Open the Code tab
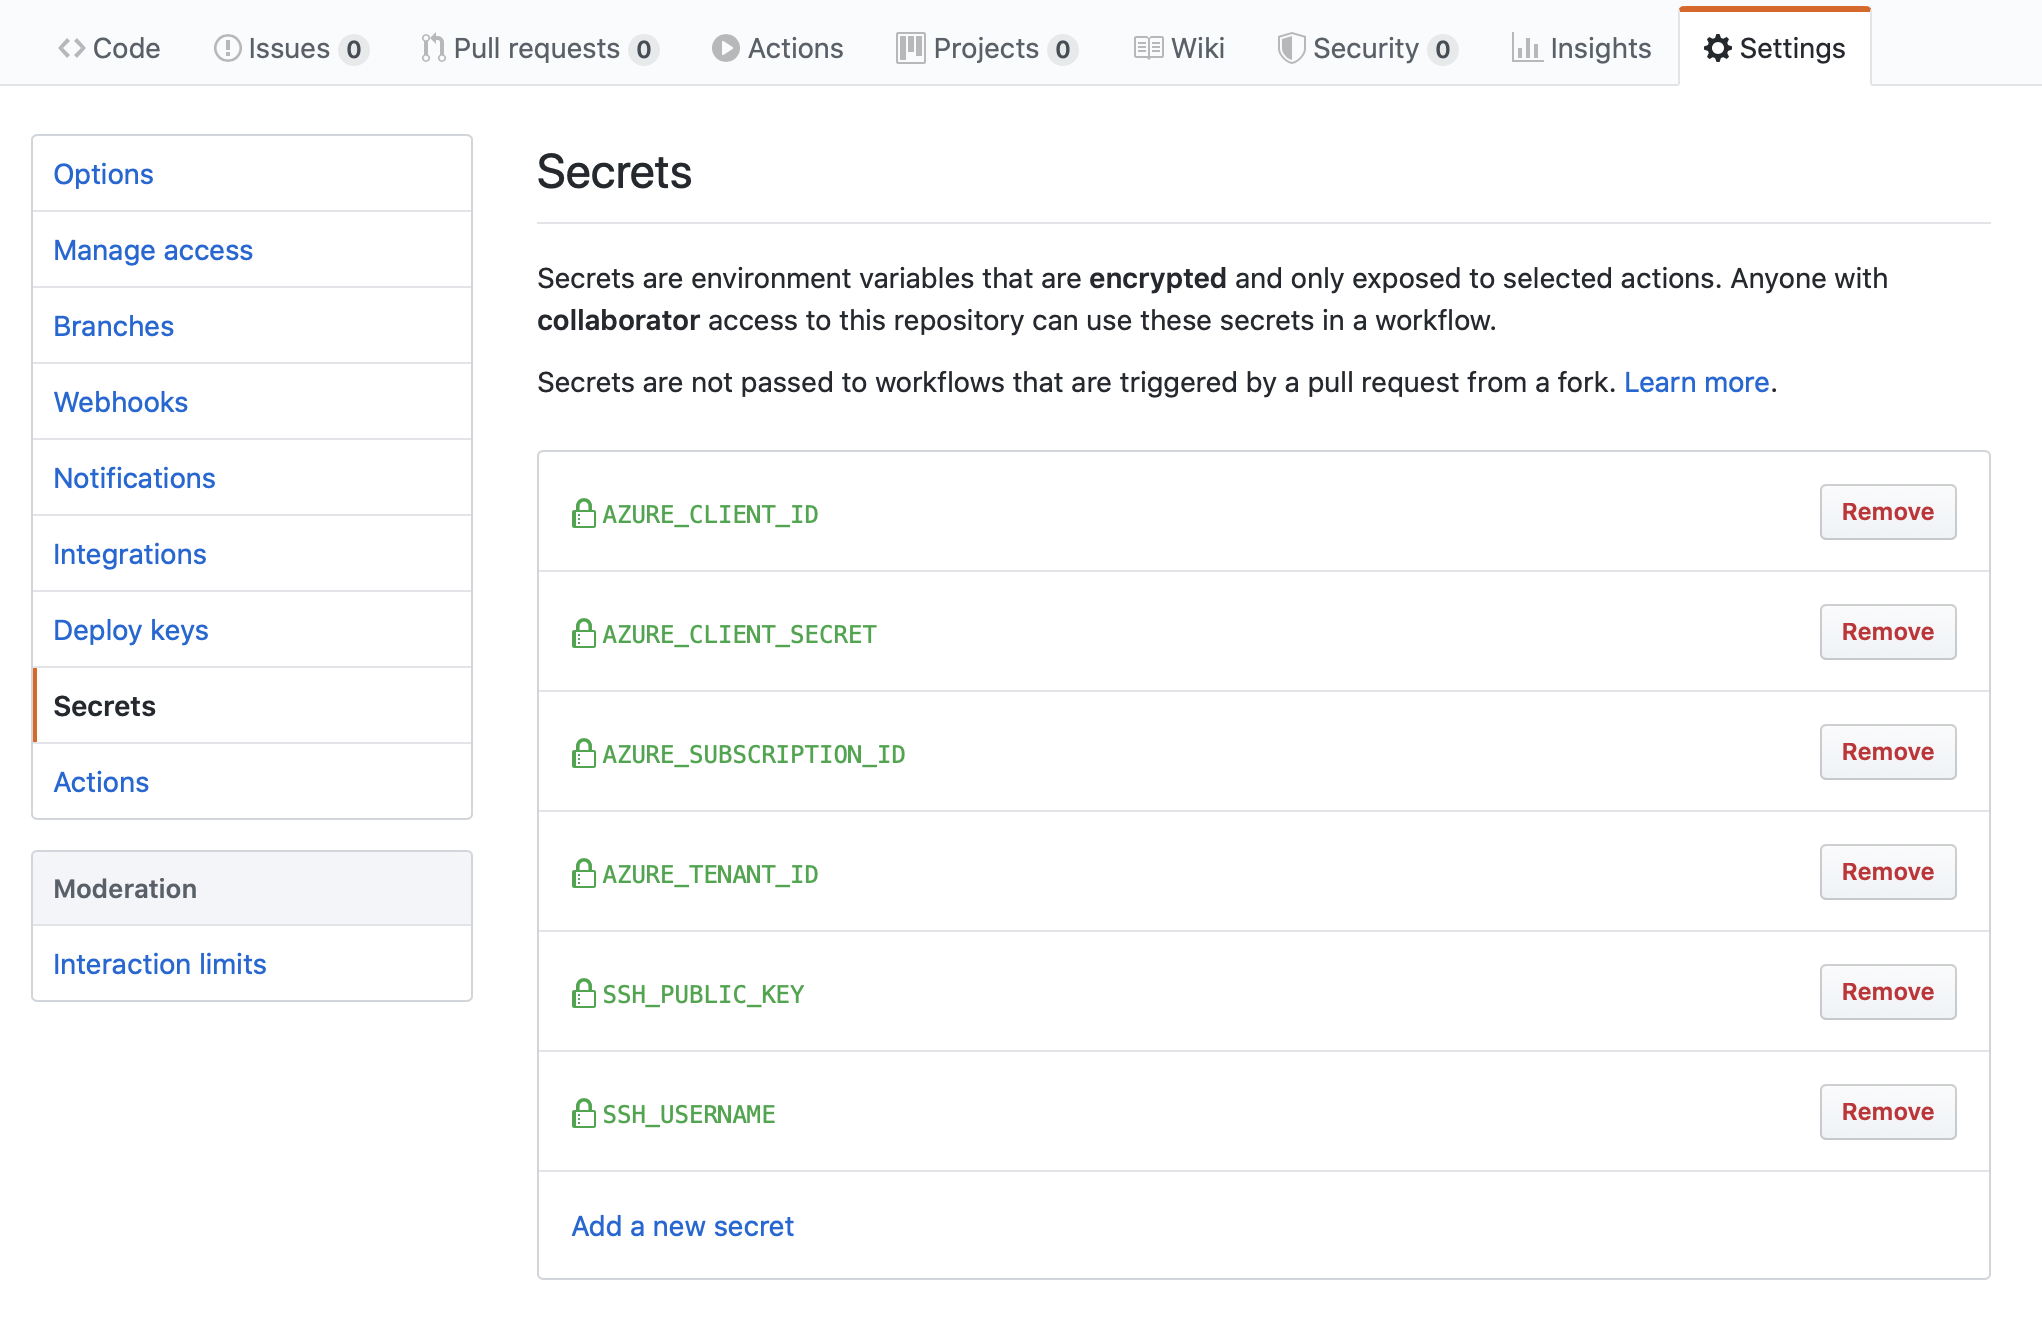This screenshot has height=1334, width=2042. (x=109, y=48)
